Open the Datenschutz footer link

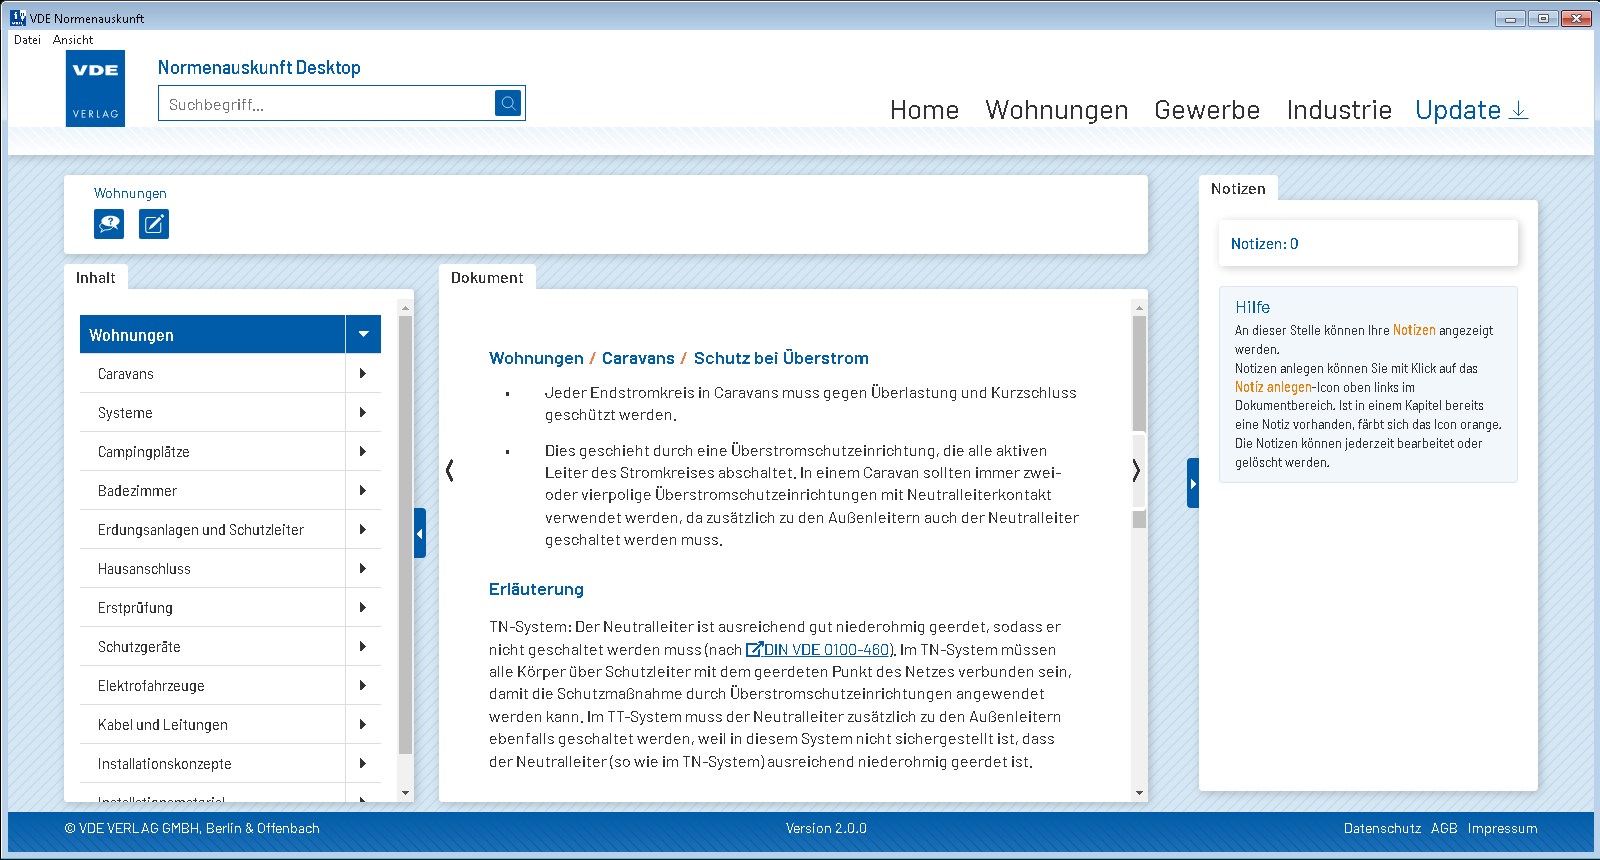(1382, 828)
